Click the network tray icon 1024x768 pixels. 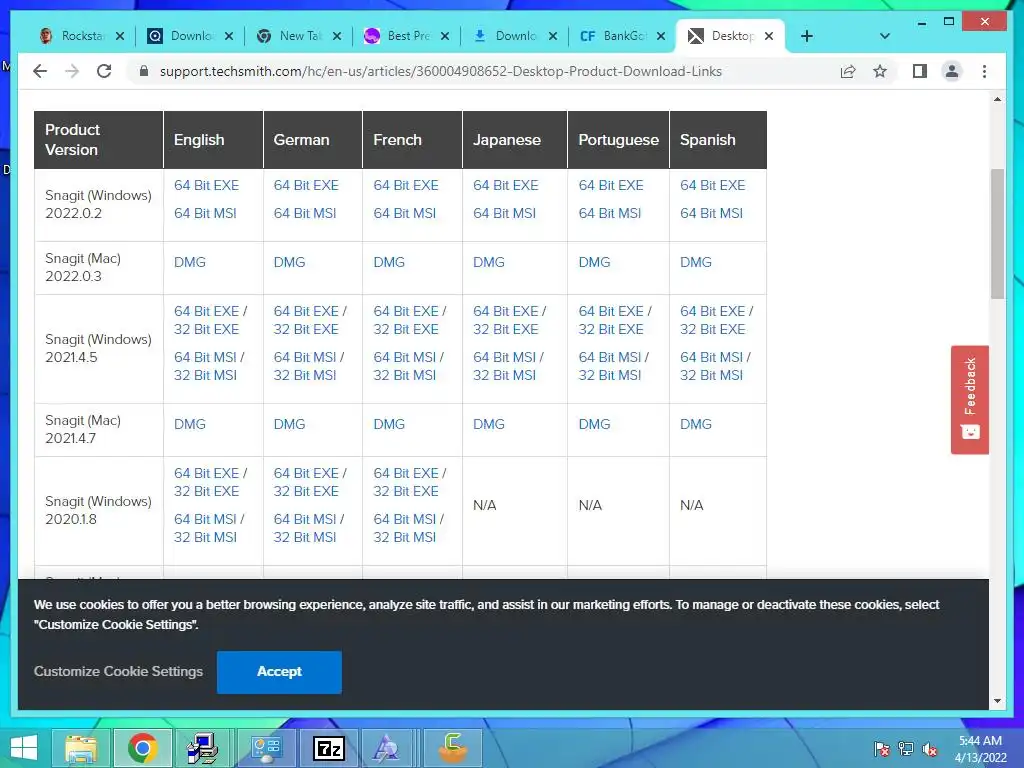(906, 749)
